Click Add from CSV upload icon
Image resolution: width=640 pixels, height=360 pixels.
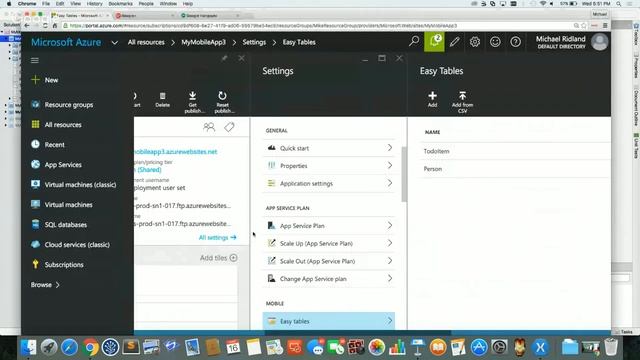462,96
